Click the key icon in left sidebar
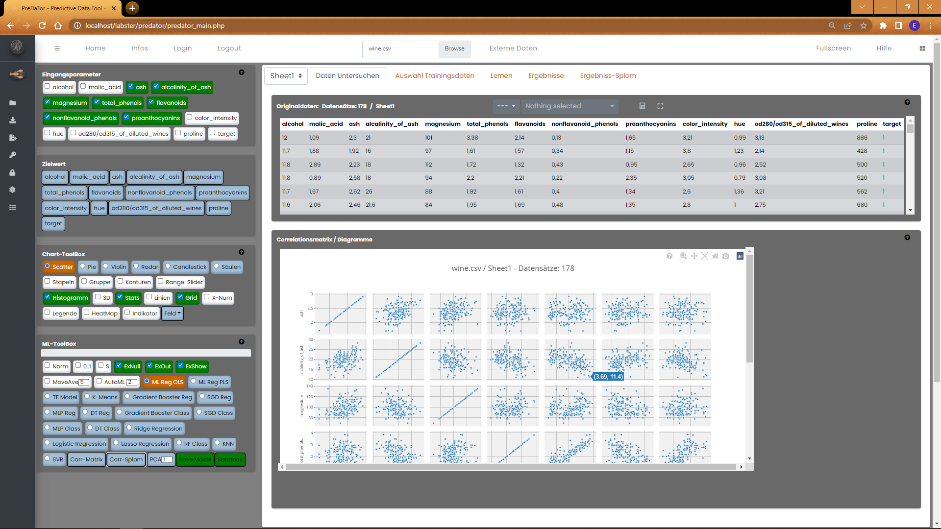The image size is (941, 529). click(13, 155)
